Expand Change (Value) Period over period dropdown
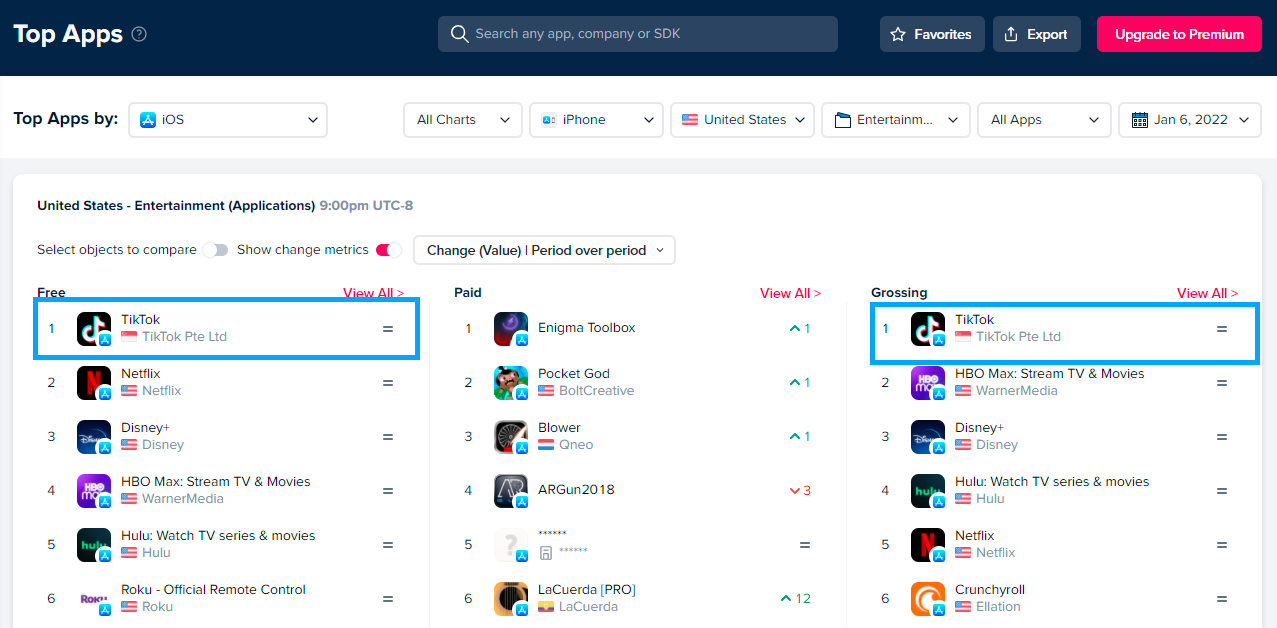1277x628 pixels. 544,250
